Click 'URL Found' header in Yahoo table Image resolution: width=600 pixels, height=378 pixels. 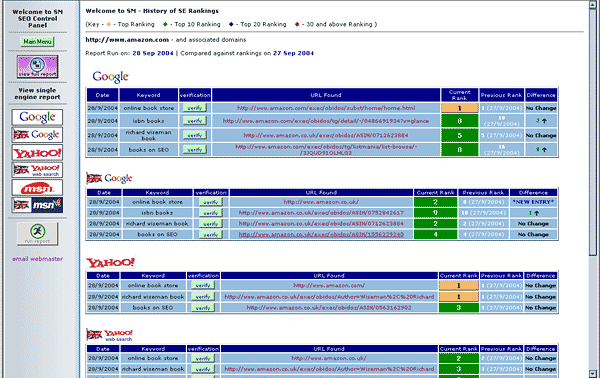(x=329, y=275)
